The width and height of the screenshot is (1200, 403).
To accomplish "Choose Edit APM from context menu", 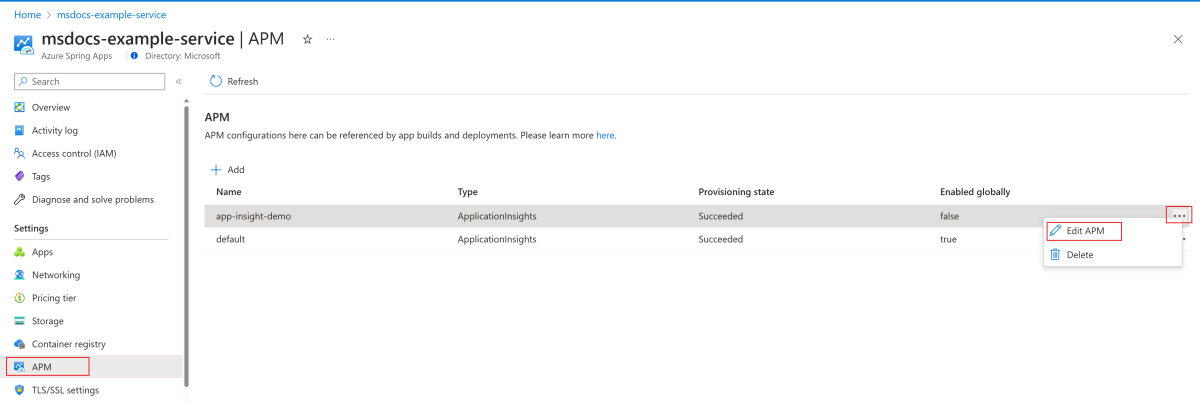I will click(1084, 231).
